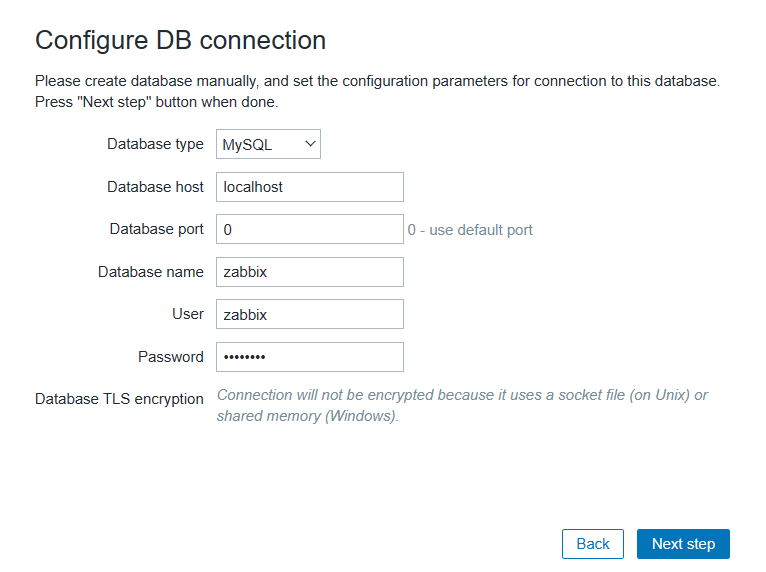Screen dimensions: 766x572
Task: Click into the User input field
Action: 309,314
